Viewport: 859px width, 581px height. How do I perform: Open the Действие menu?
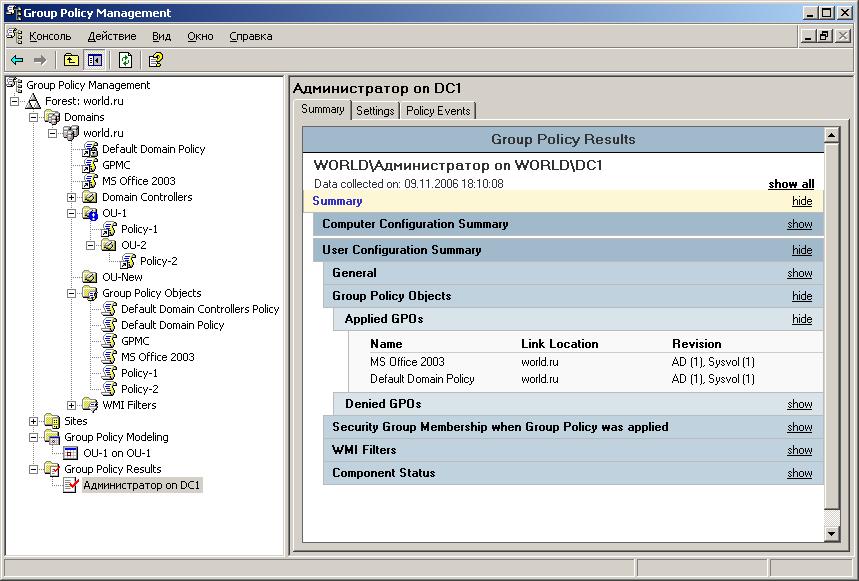click(112, 36)
